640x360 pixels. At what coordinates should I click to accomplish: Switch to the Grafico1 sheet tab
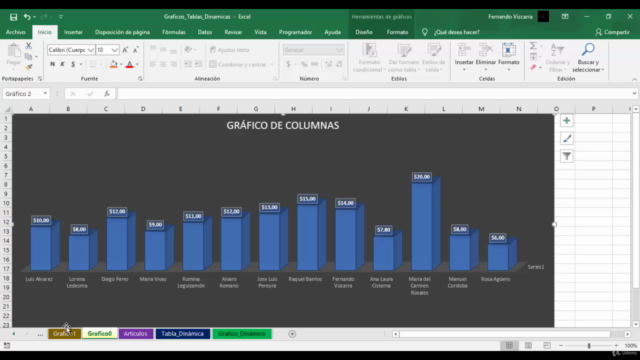point(64,334)
